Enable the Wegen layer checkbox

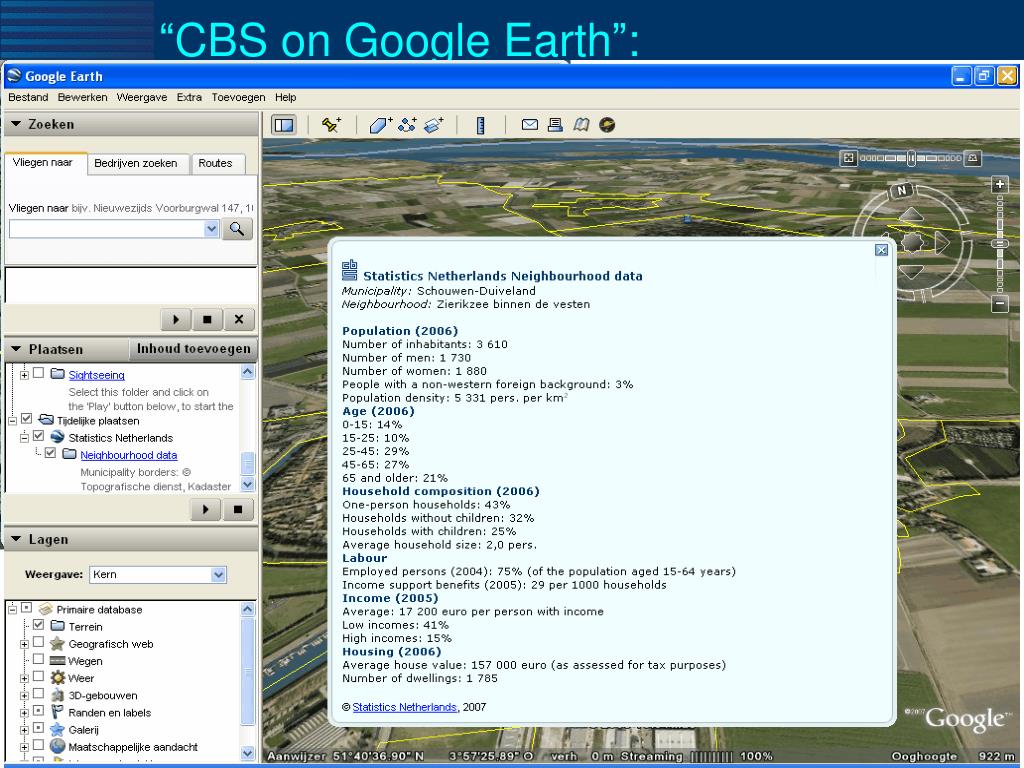point(39,659)
